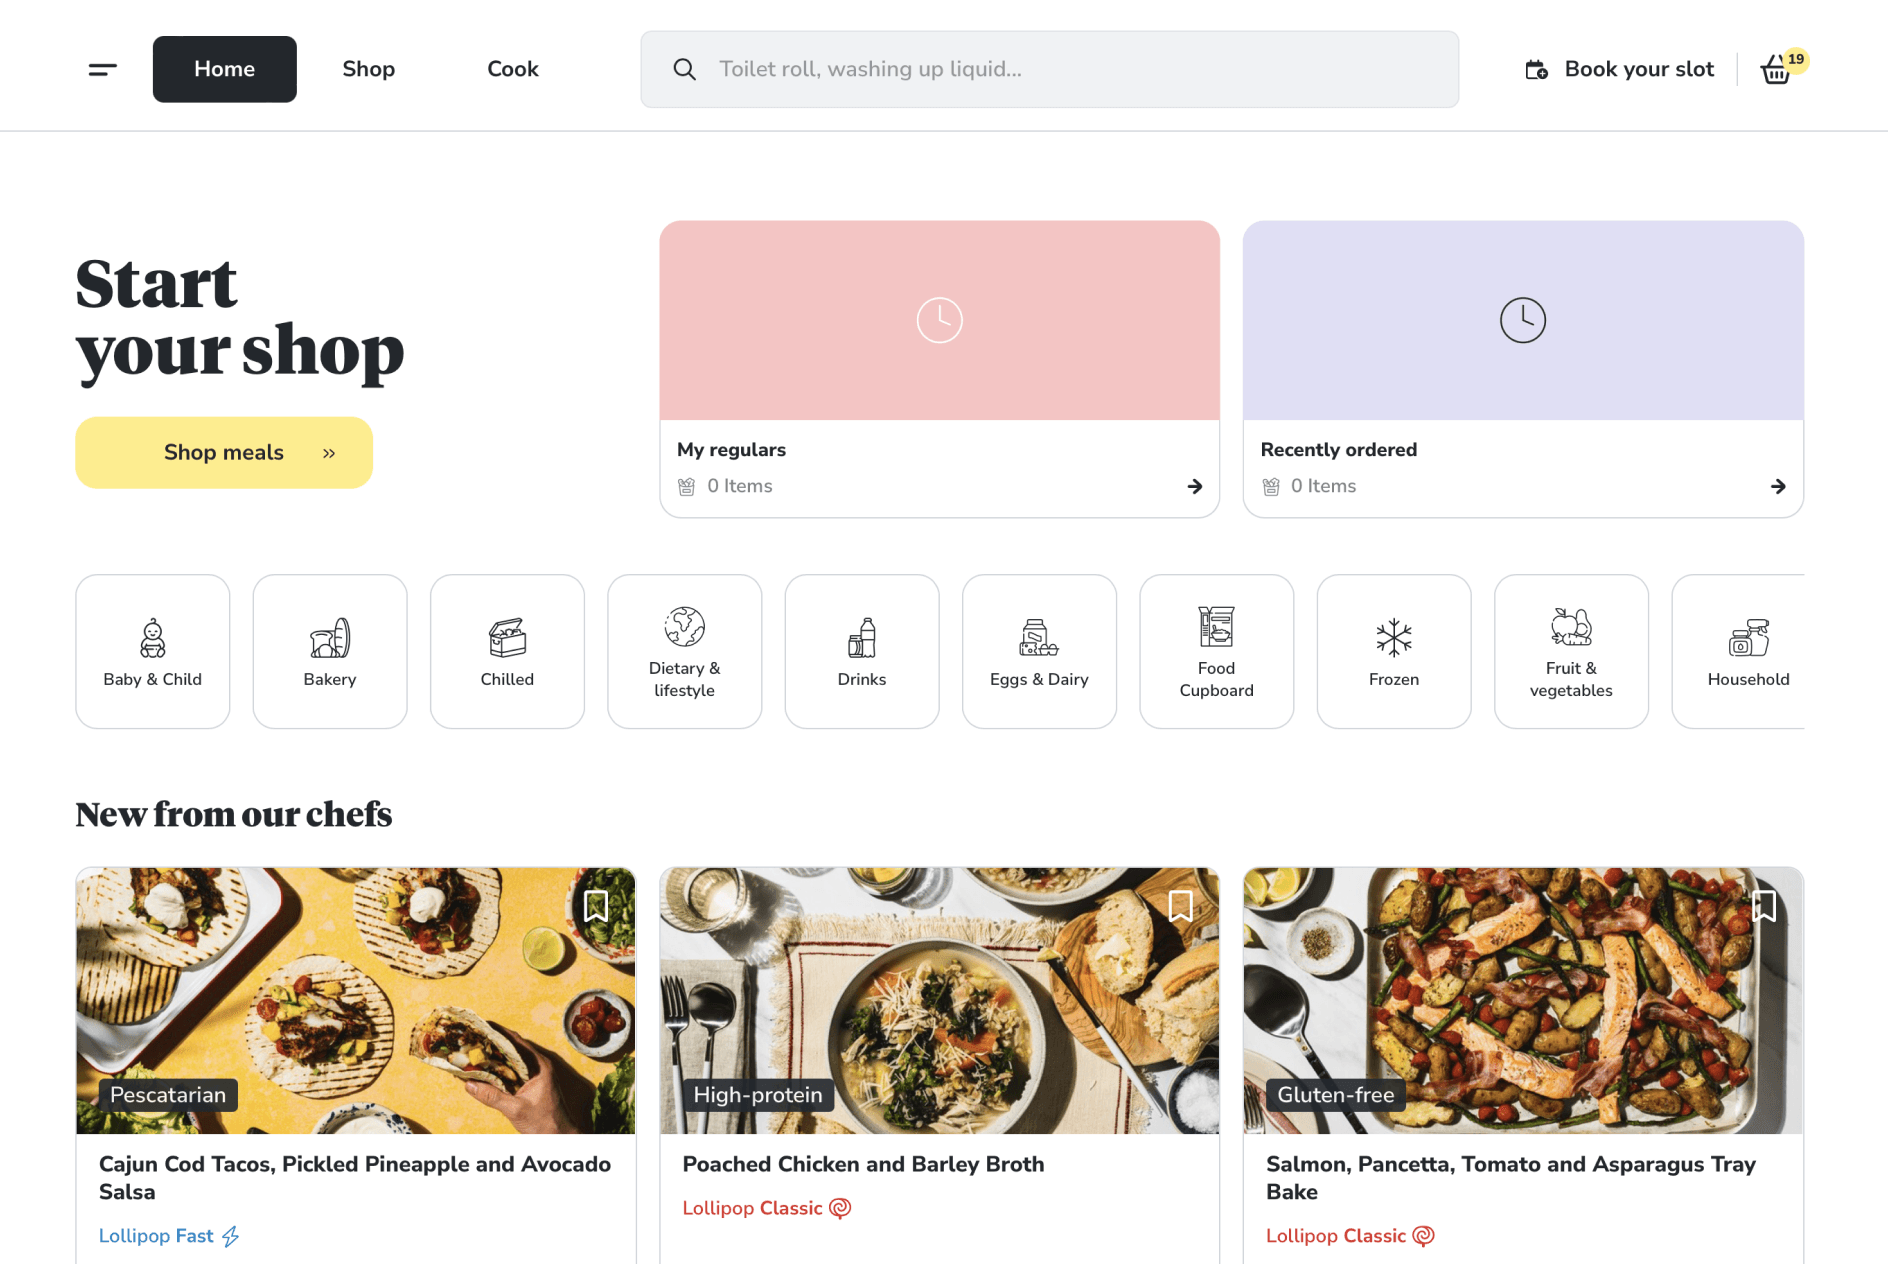Select the Drinks category tile
The height and width of the screenshot is (1264, 1888).
tap(862, 651)
